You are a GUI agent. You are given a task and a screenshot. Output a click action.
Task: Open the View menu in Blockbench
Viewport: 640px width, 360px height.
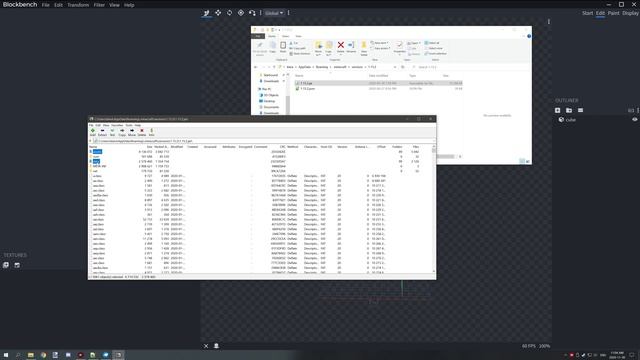[114, 5]
